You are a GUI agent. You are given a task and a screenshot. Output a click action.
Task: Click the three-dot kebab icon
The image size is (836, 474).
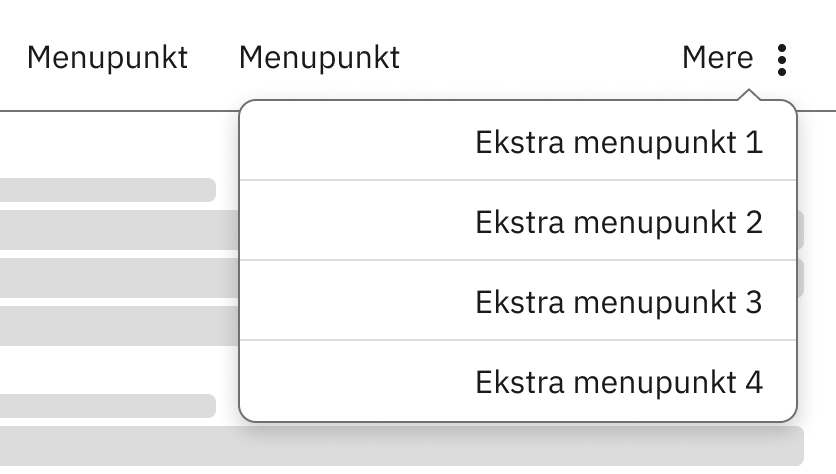tap(782, 59)
